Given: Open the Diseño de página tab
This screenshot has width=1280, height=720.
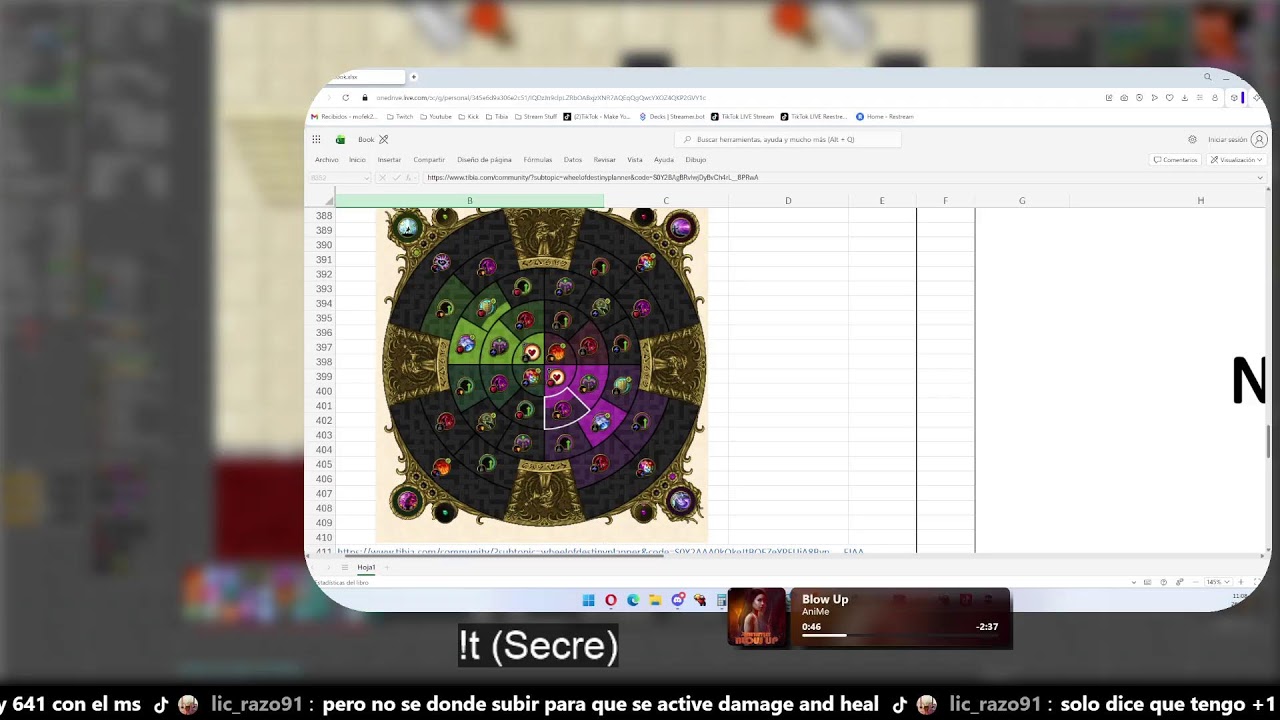Looking at the screenshot, I should point(484,160).
